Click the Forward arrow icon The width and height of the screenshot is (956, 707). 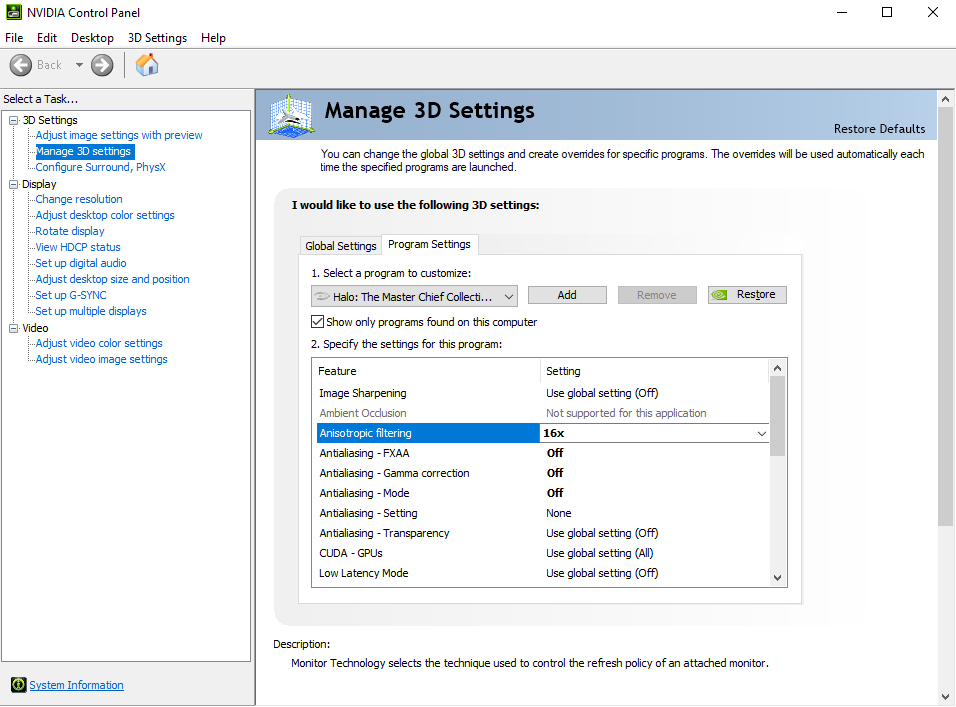tap(102, 65)
